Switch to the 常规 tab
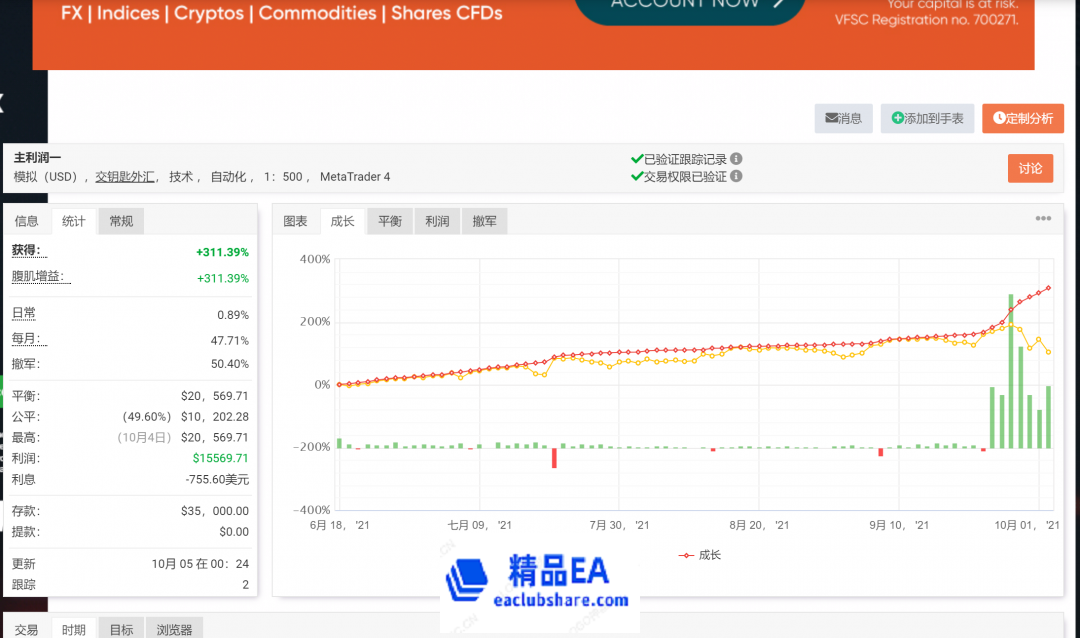Viewport: 1080px width, 638px height. click(120, 221)
